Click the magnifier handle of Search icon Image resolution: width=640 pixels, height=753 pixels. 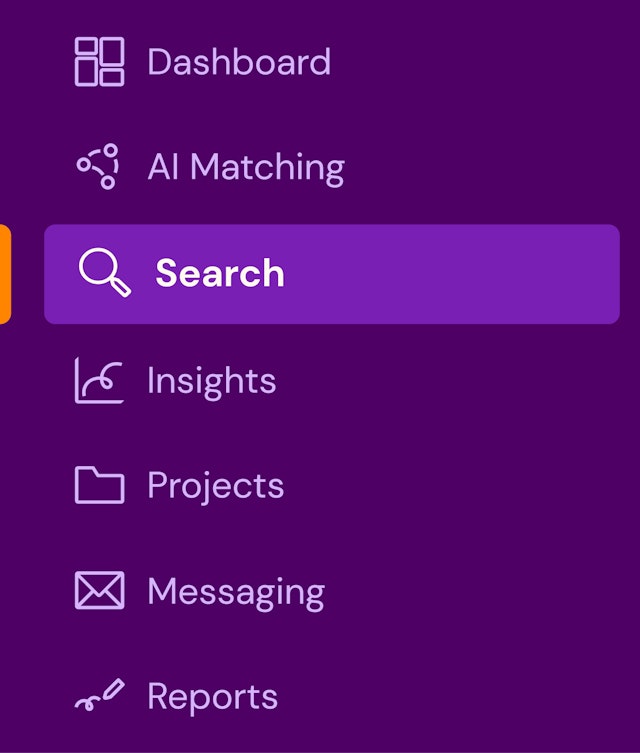[x=121, y=289]
